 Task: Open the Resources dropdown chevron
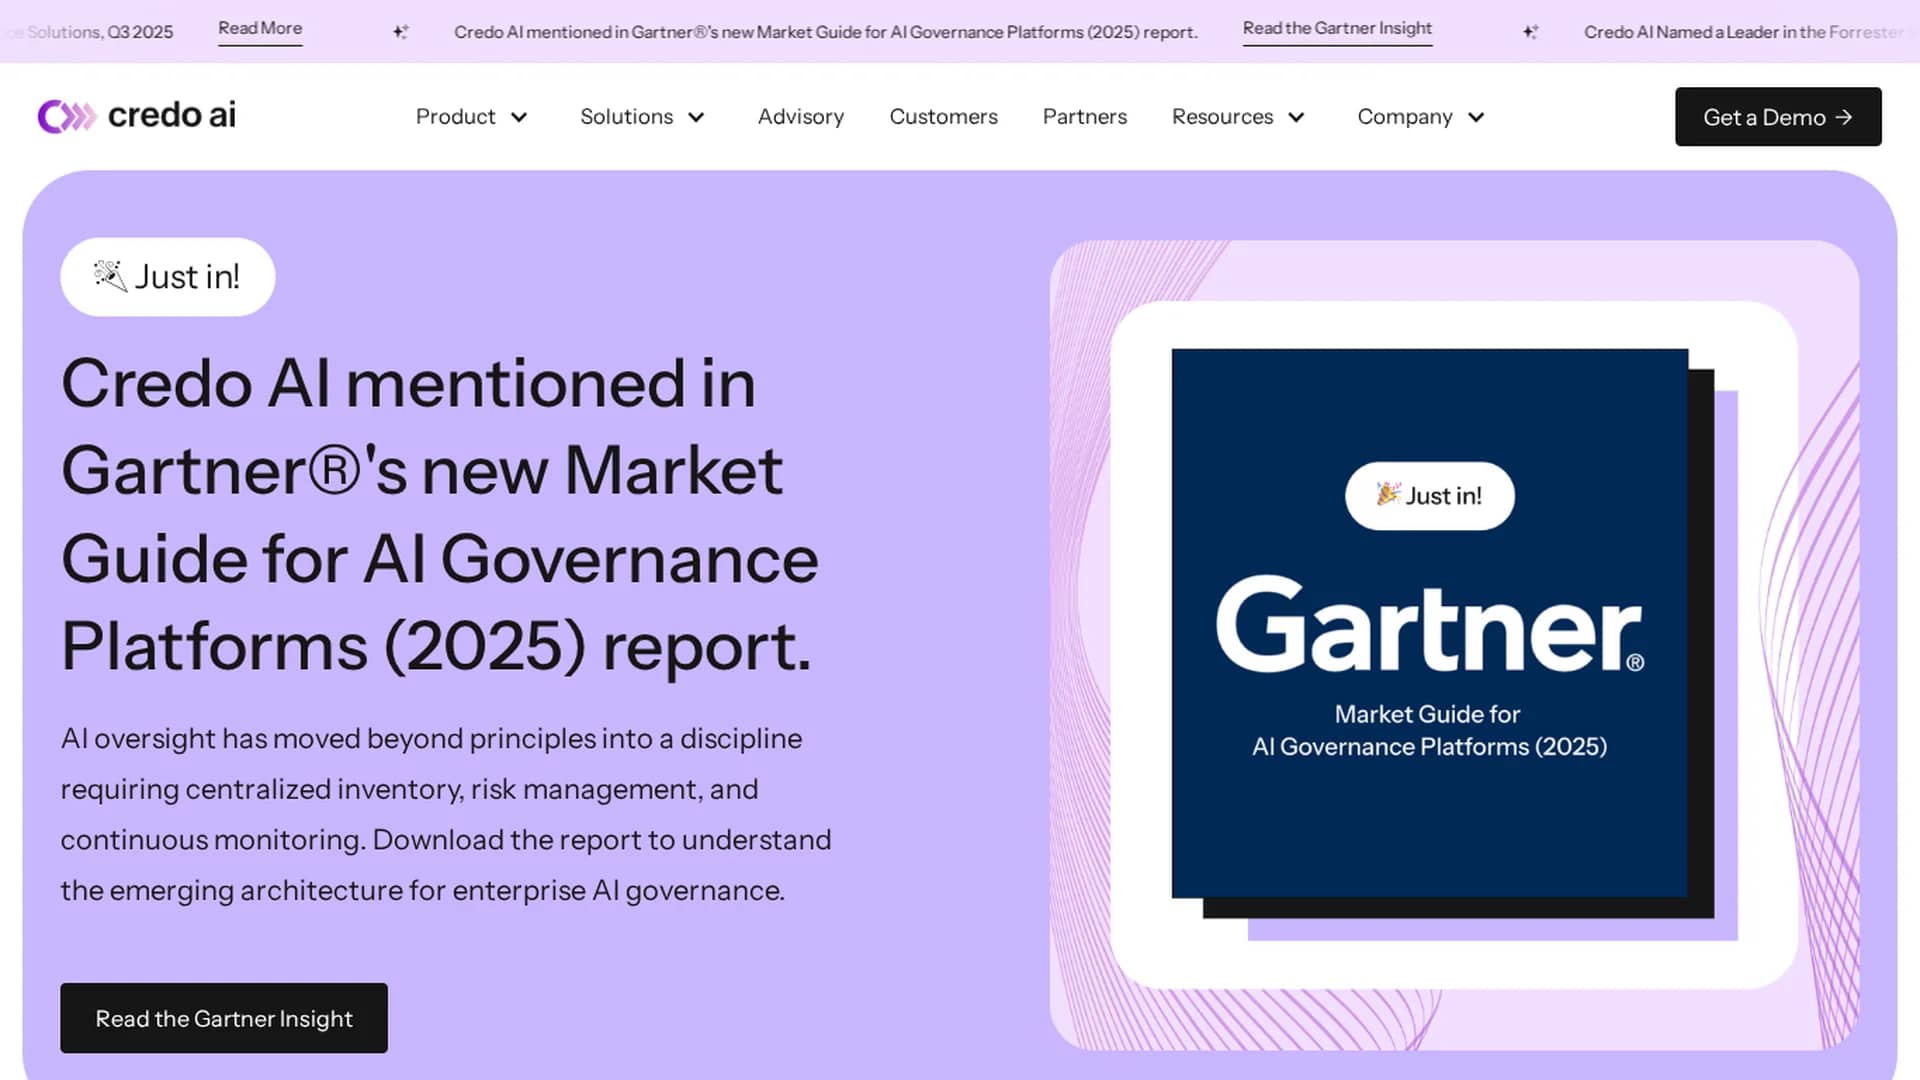click(1296, 117)
